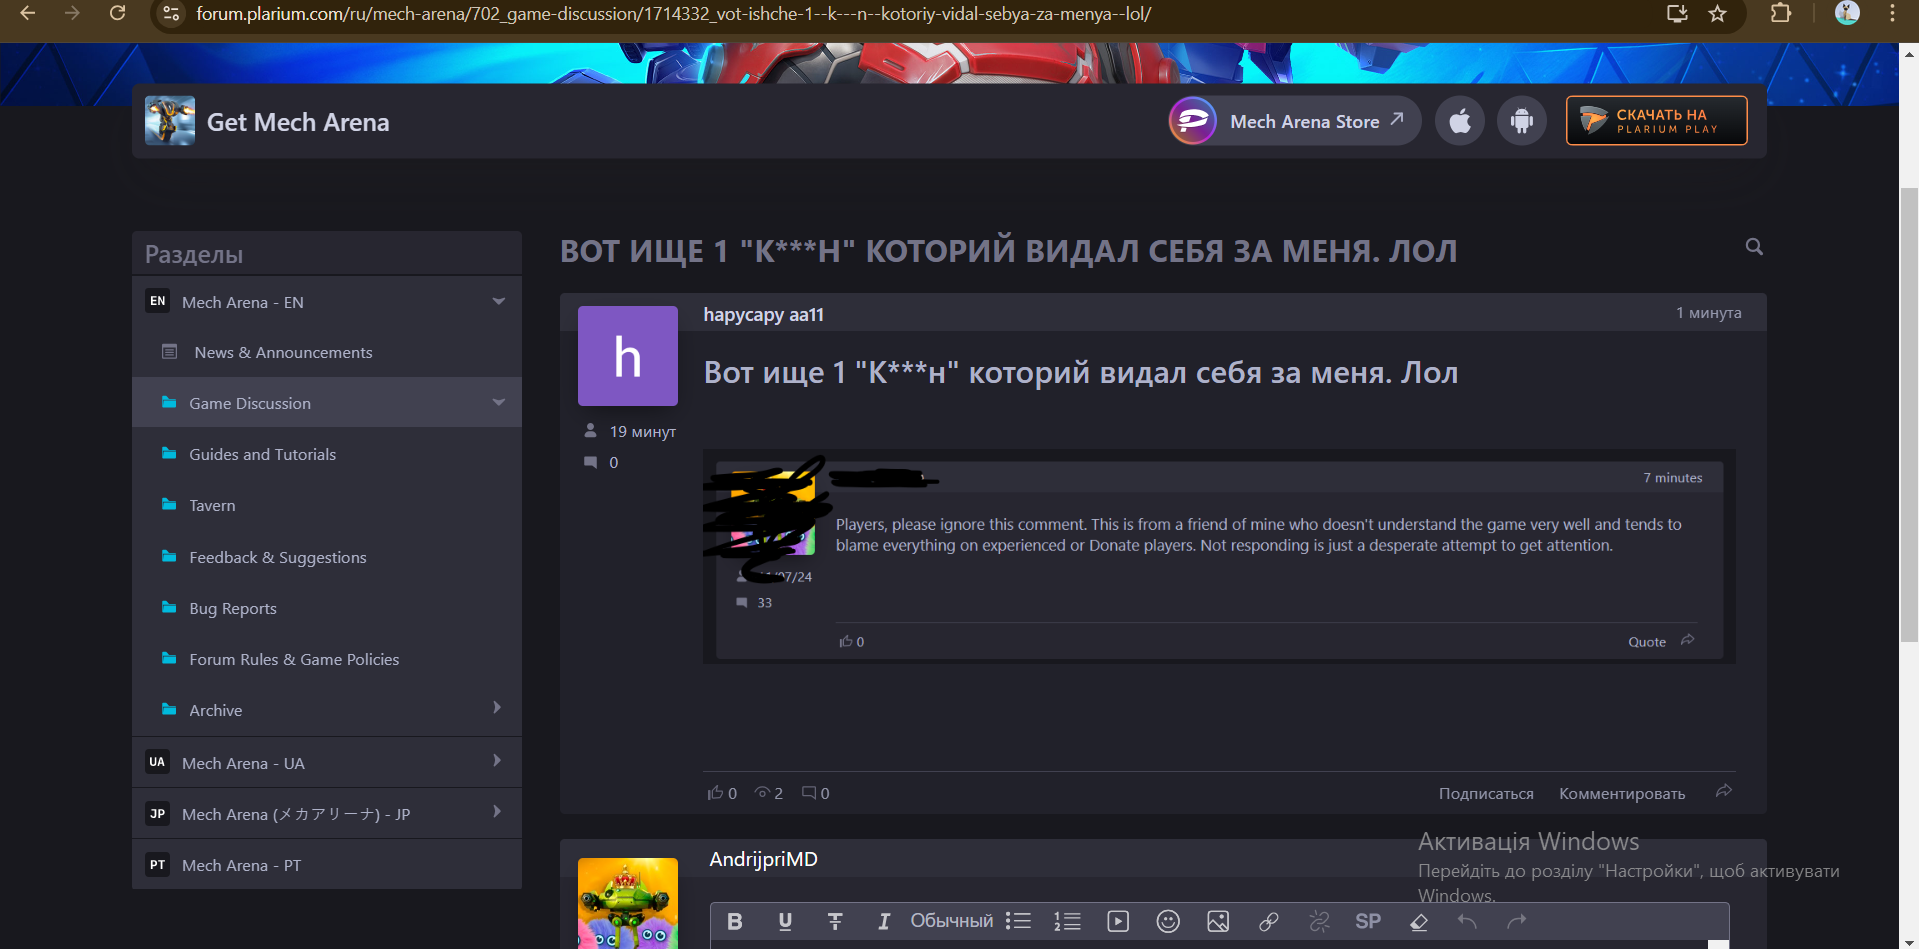Open the browser profile avatar

click(1847, 13)
